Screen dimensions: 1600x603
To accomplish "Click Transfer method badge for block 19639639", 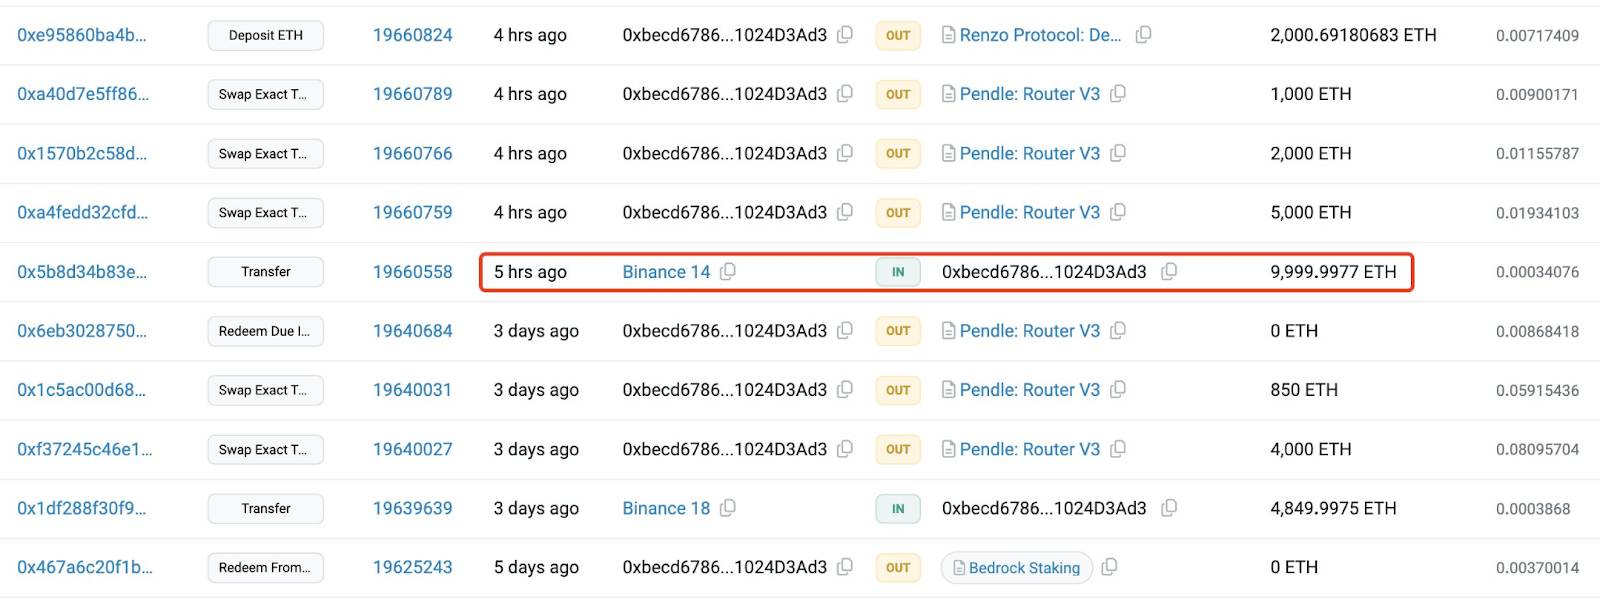I will pos(266,509).
